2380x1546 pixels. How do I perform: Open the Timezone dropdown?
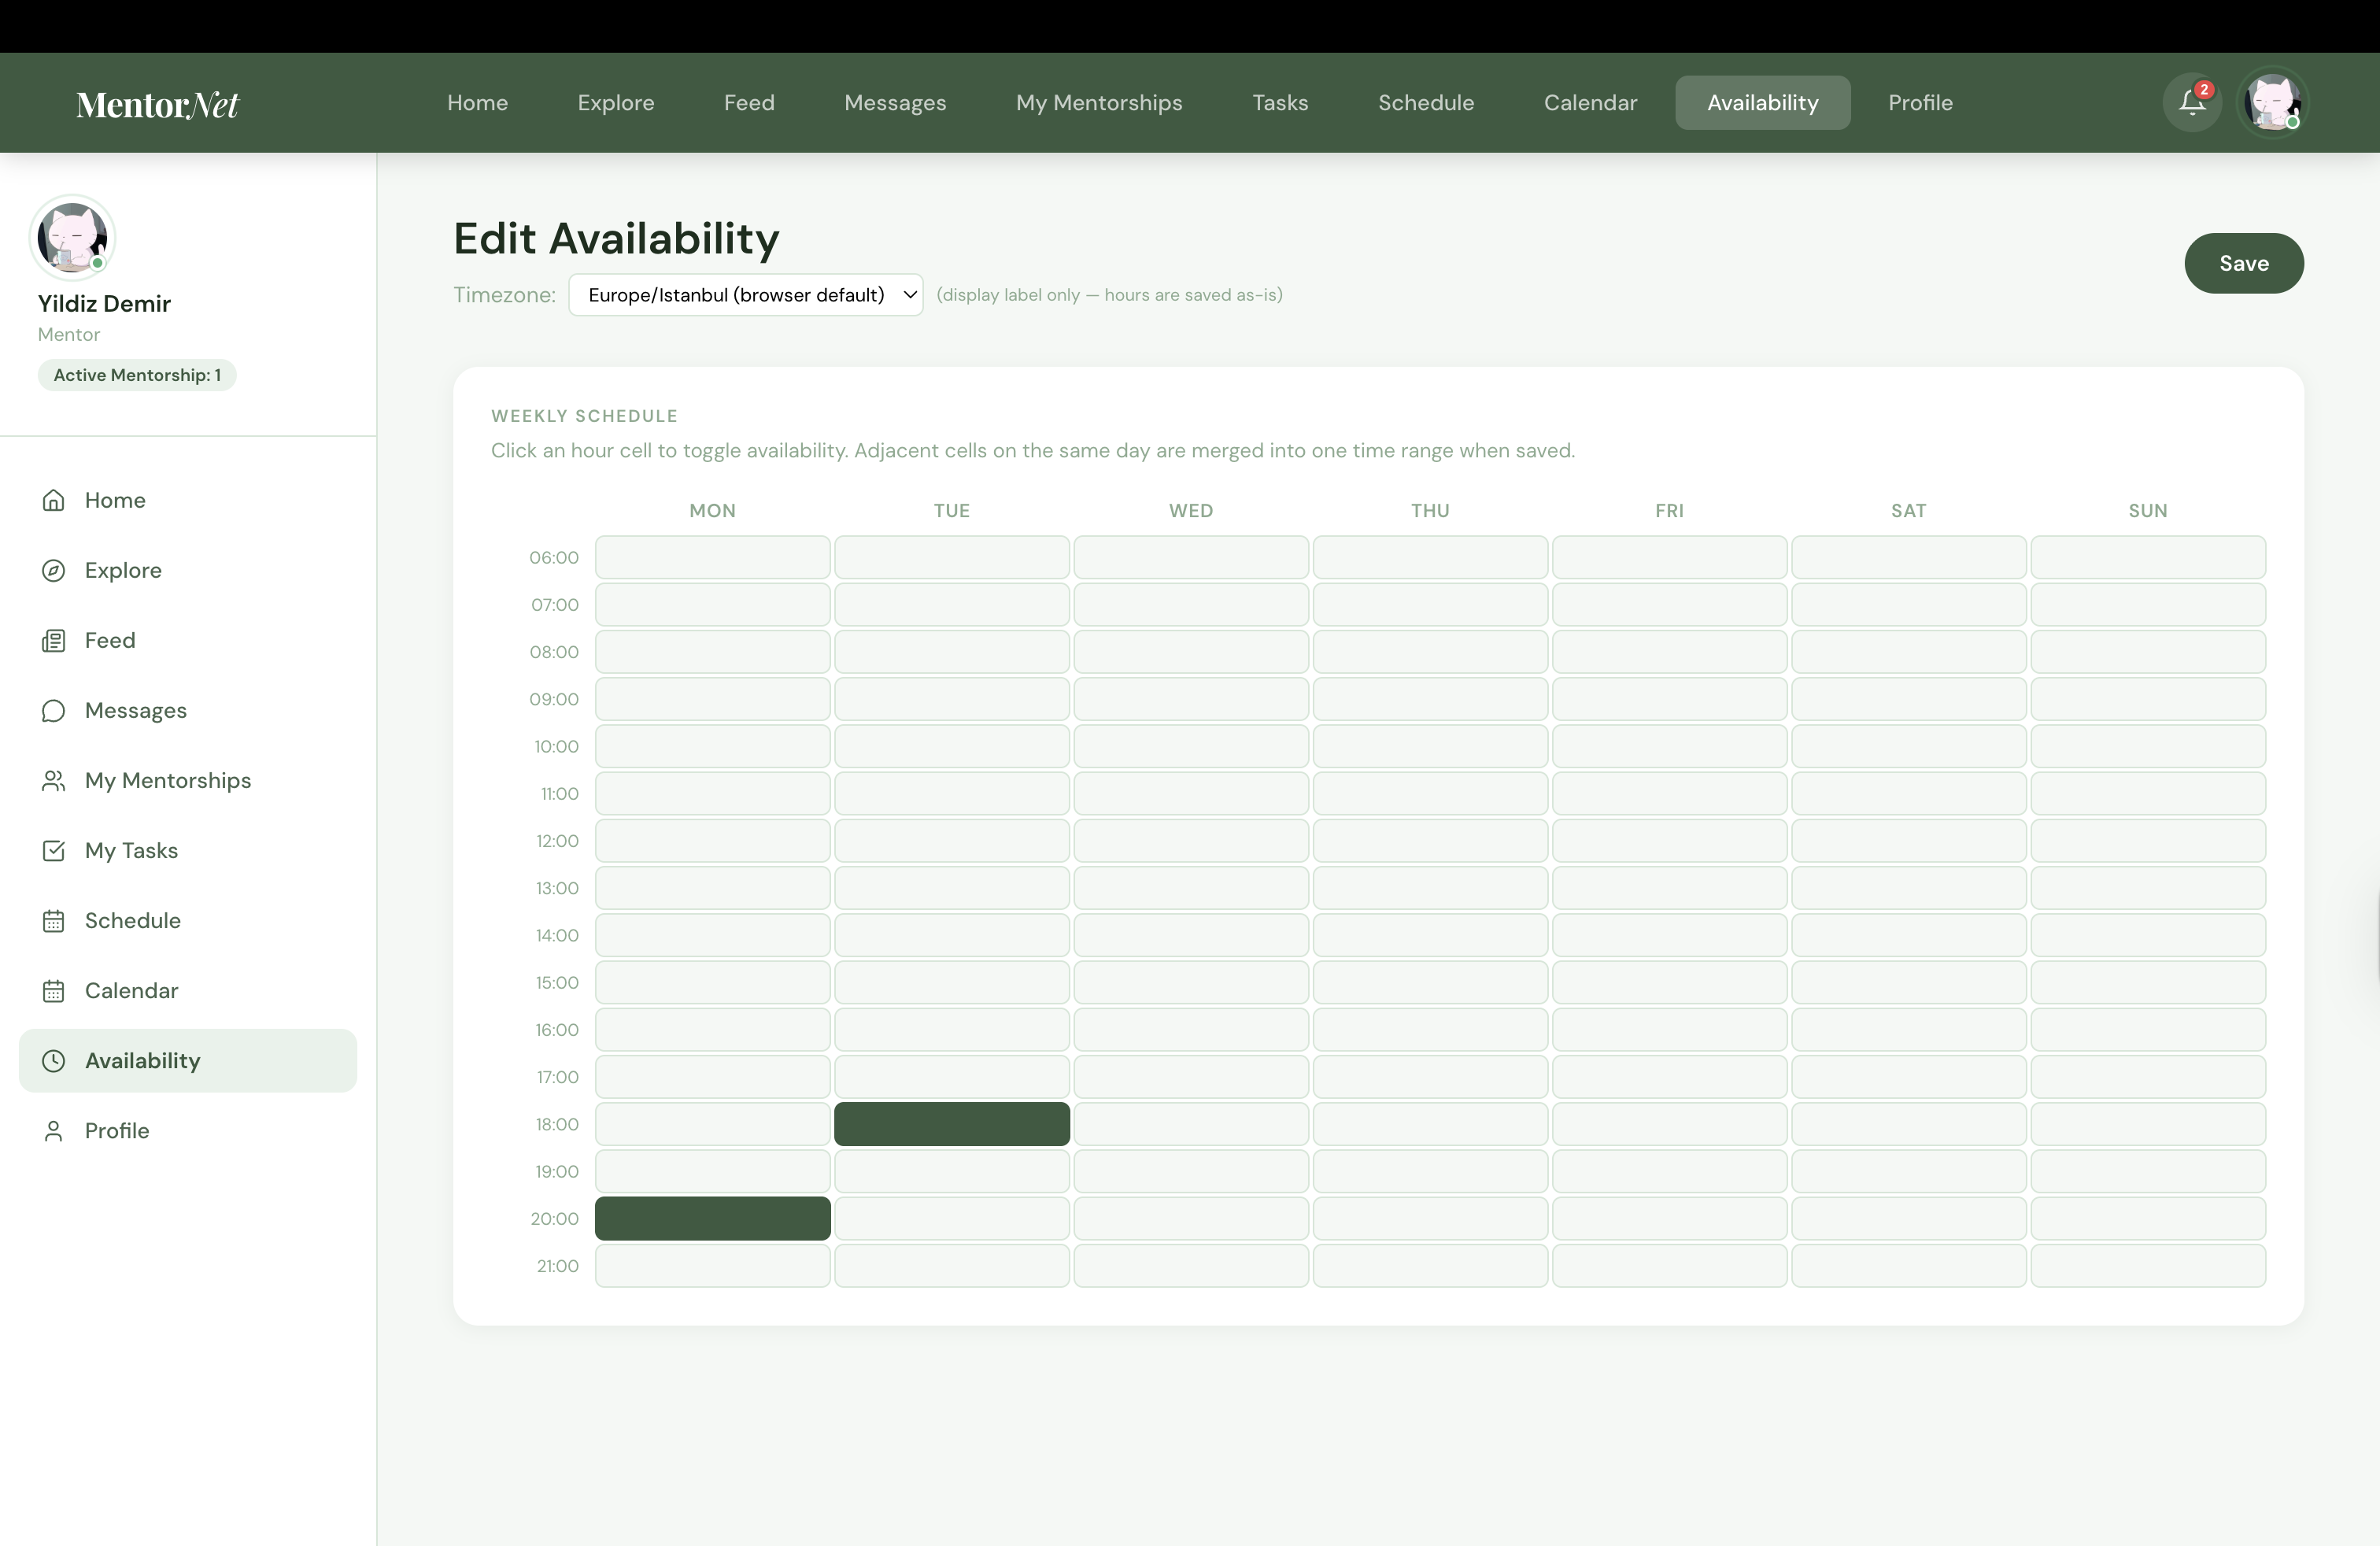coord(746,295)
